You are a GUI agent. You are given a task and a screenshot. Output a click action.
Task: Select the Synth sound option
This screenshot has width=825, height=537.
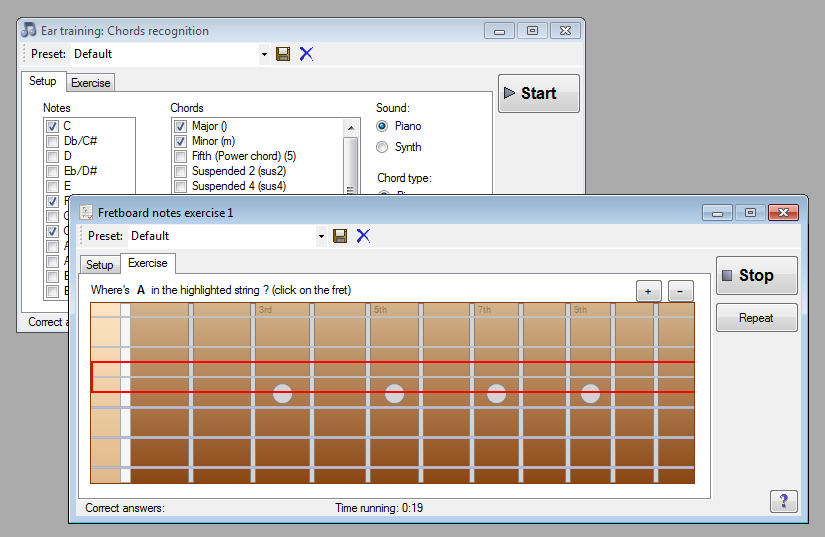click(x=382, y=147)
